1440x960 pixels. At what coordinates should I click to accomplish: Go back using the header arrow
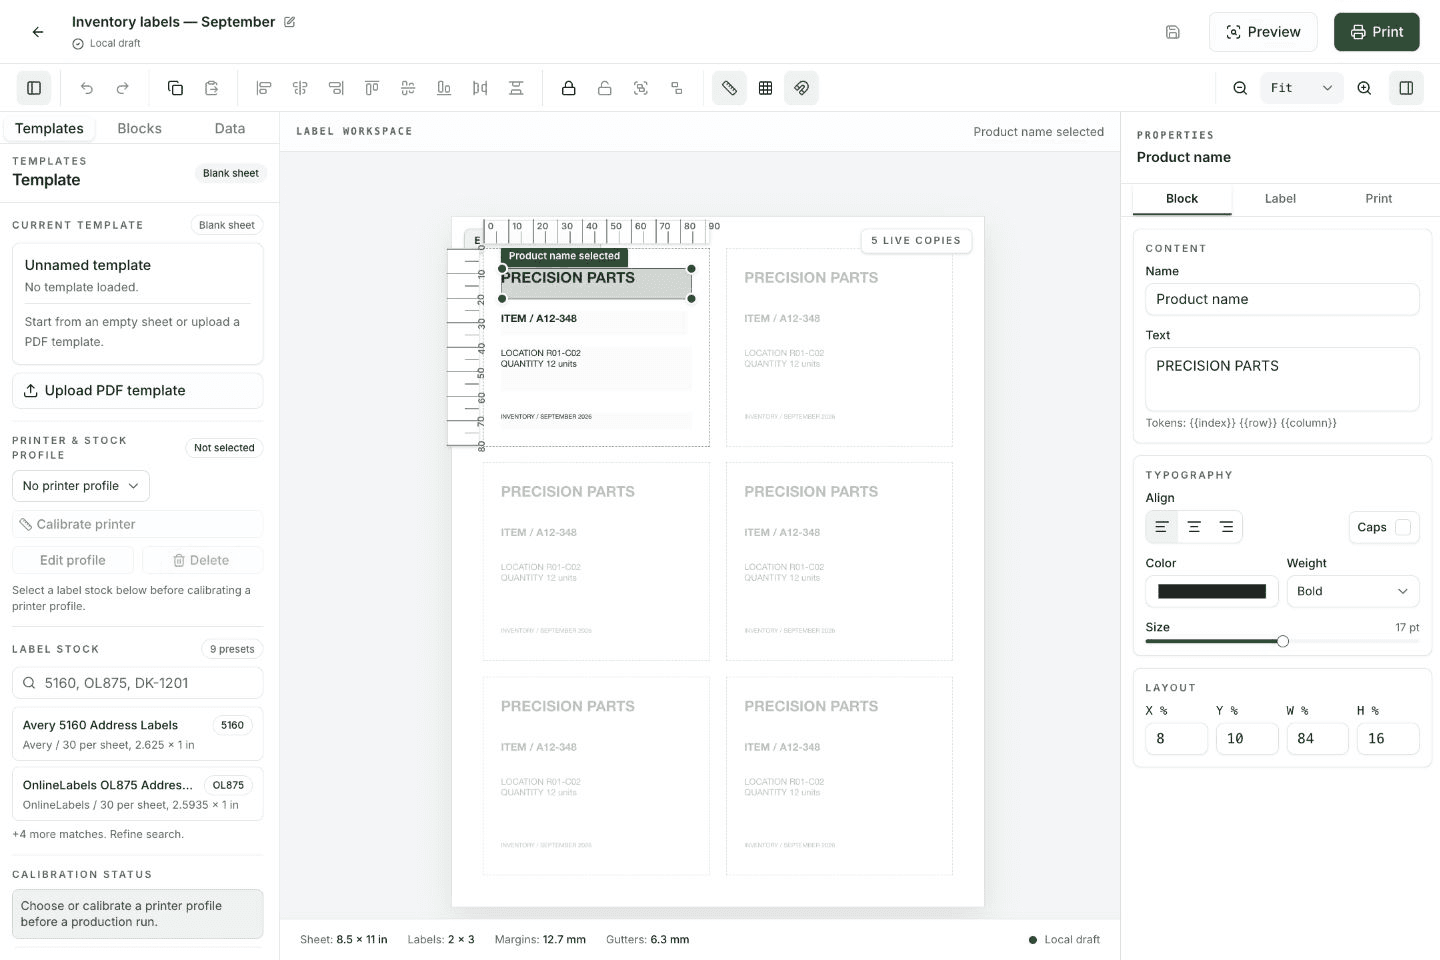pyautogui.click(x=38, y=32)
